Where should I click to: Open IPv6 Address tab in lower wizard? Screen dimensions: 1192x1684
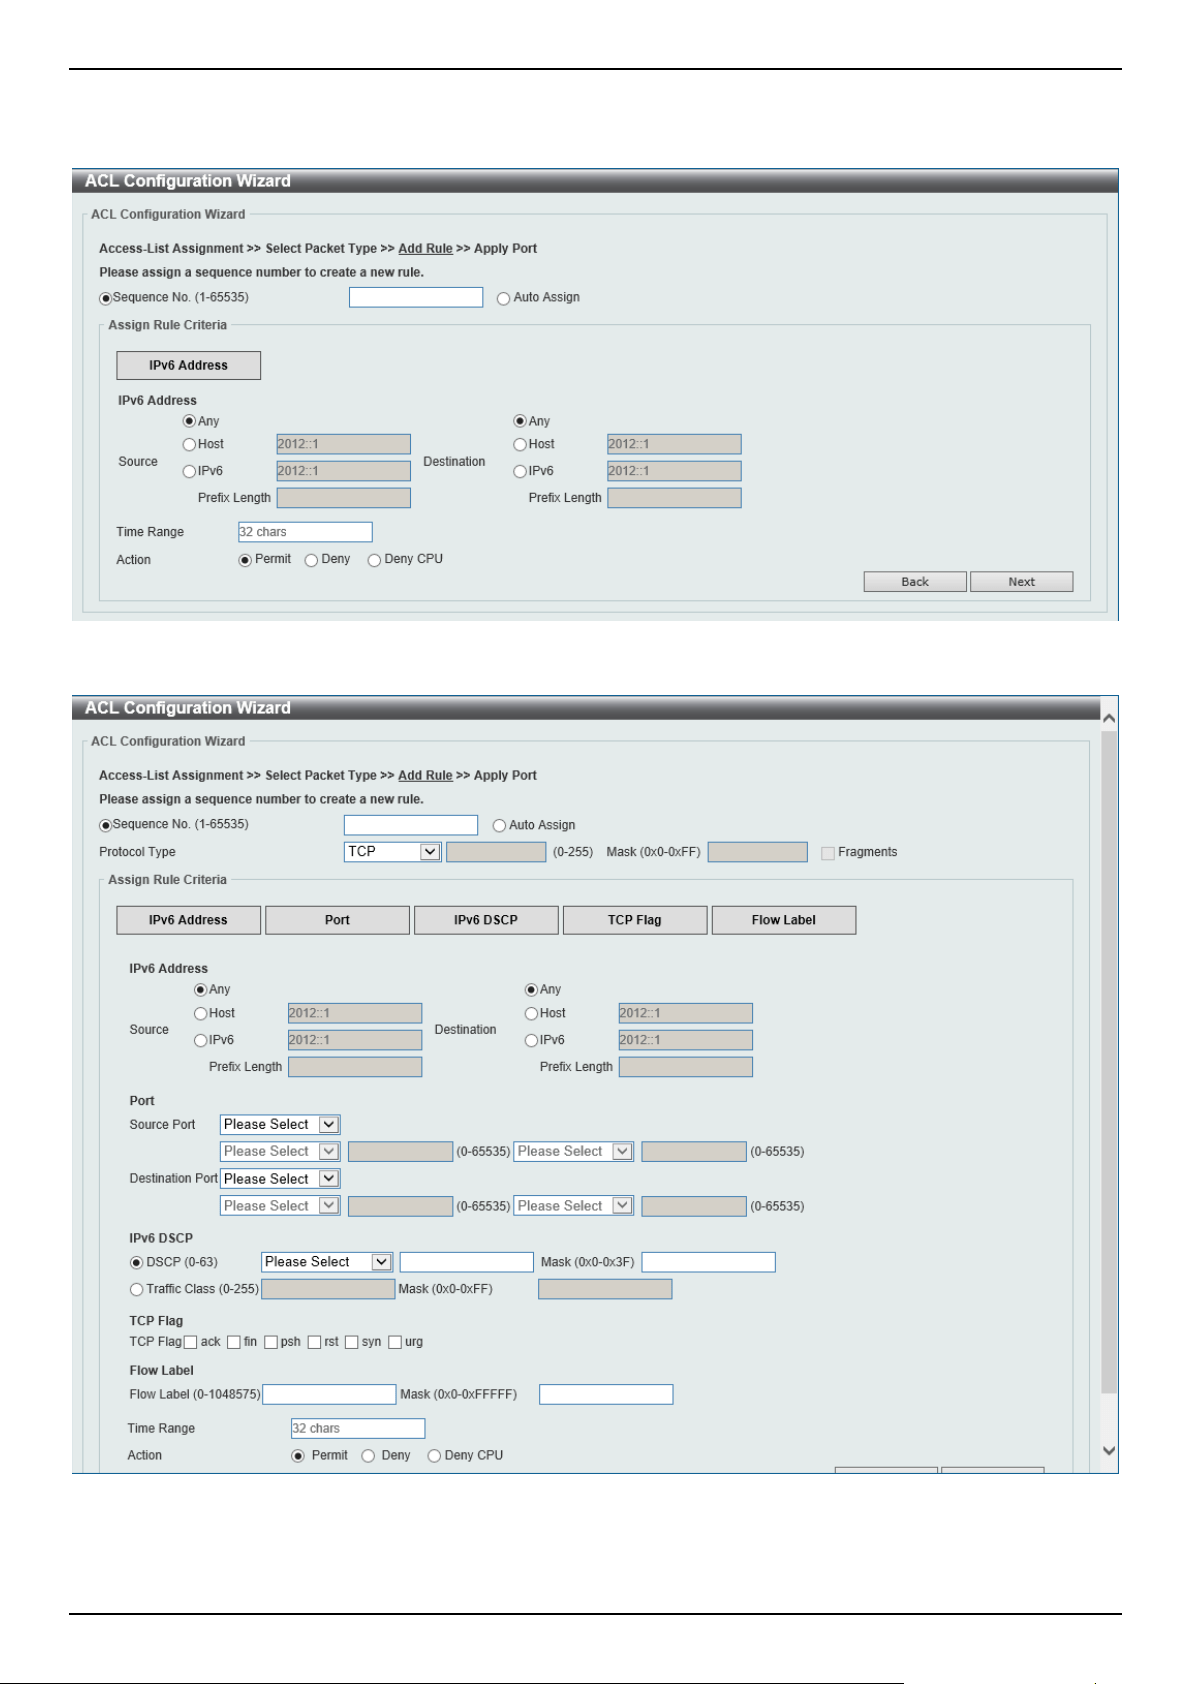(188, 920)
